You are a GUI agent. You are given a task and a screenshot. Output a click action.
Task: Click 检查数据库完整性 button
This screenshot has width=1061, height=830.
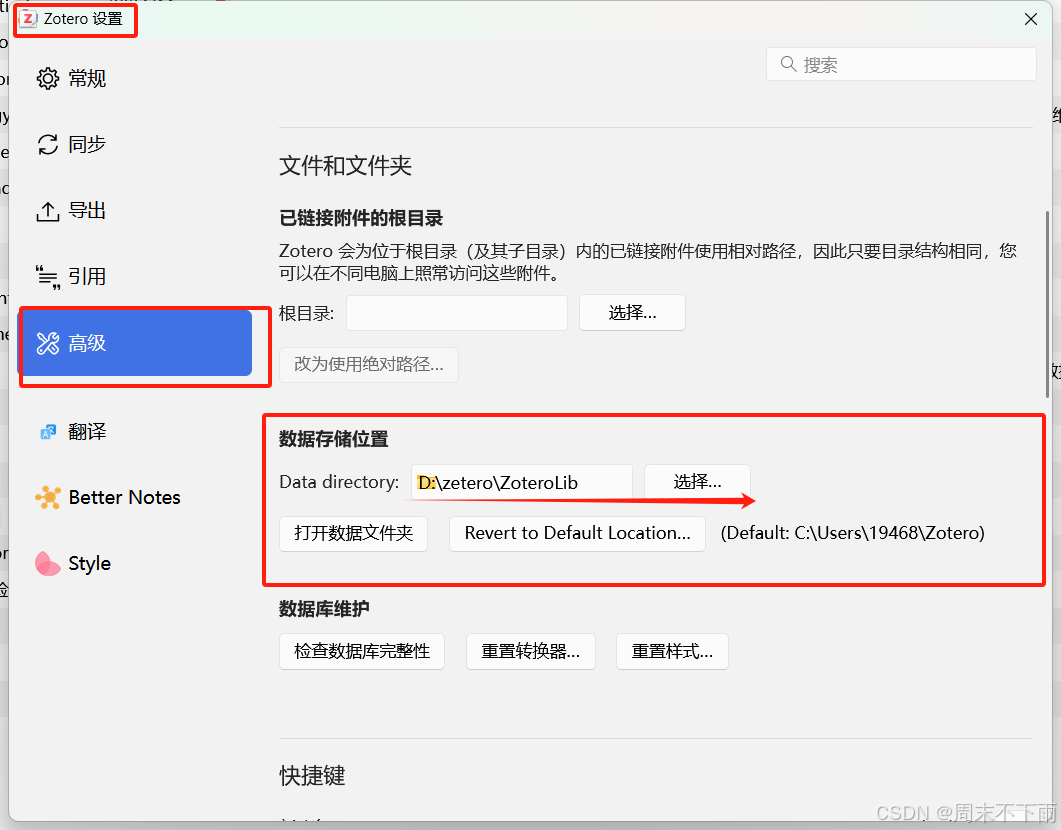click(x=362, y=651)
